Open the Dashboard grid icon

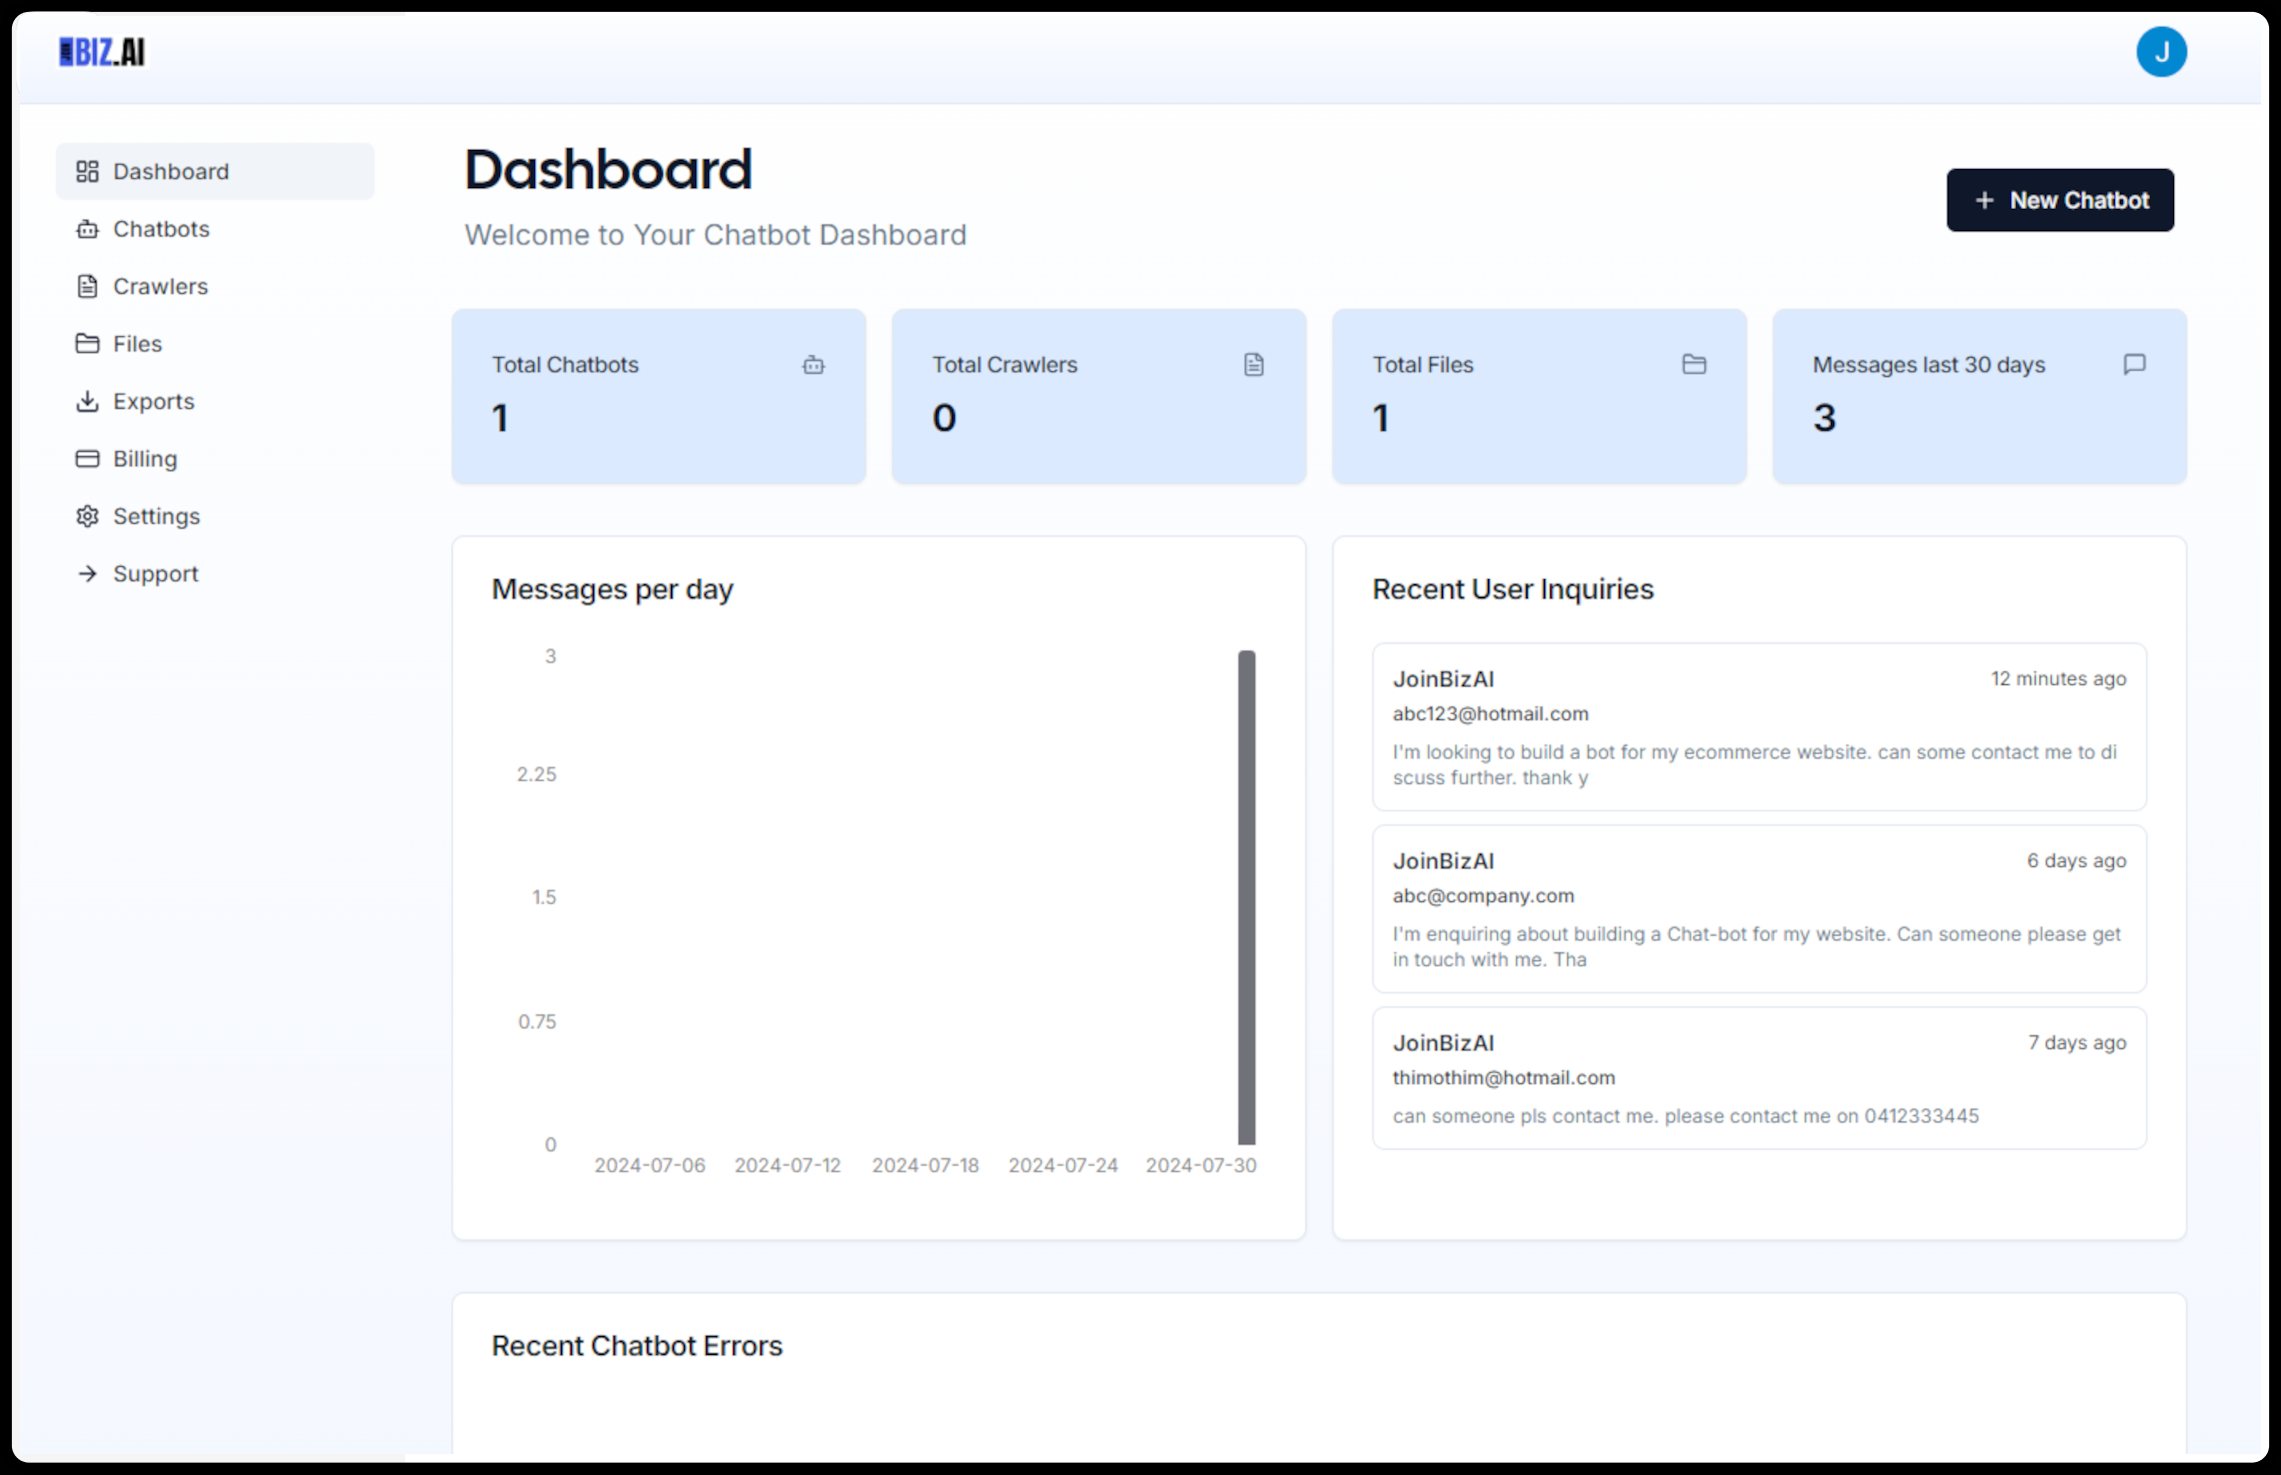pyautogui.click(x=88, y=171)
